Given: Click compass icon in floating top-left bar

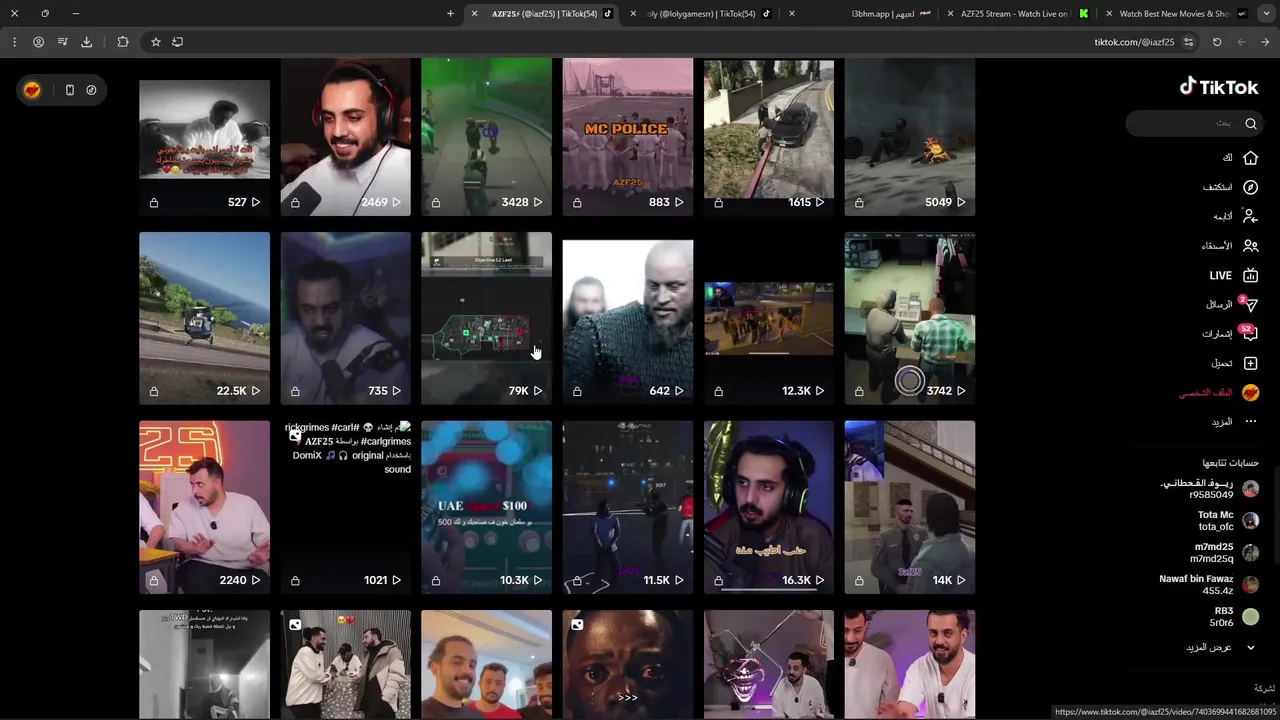Looking at the screenshot, I should click(x=91, y=90).
